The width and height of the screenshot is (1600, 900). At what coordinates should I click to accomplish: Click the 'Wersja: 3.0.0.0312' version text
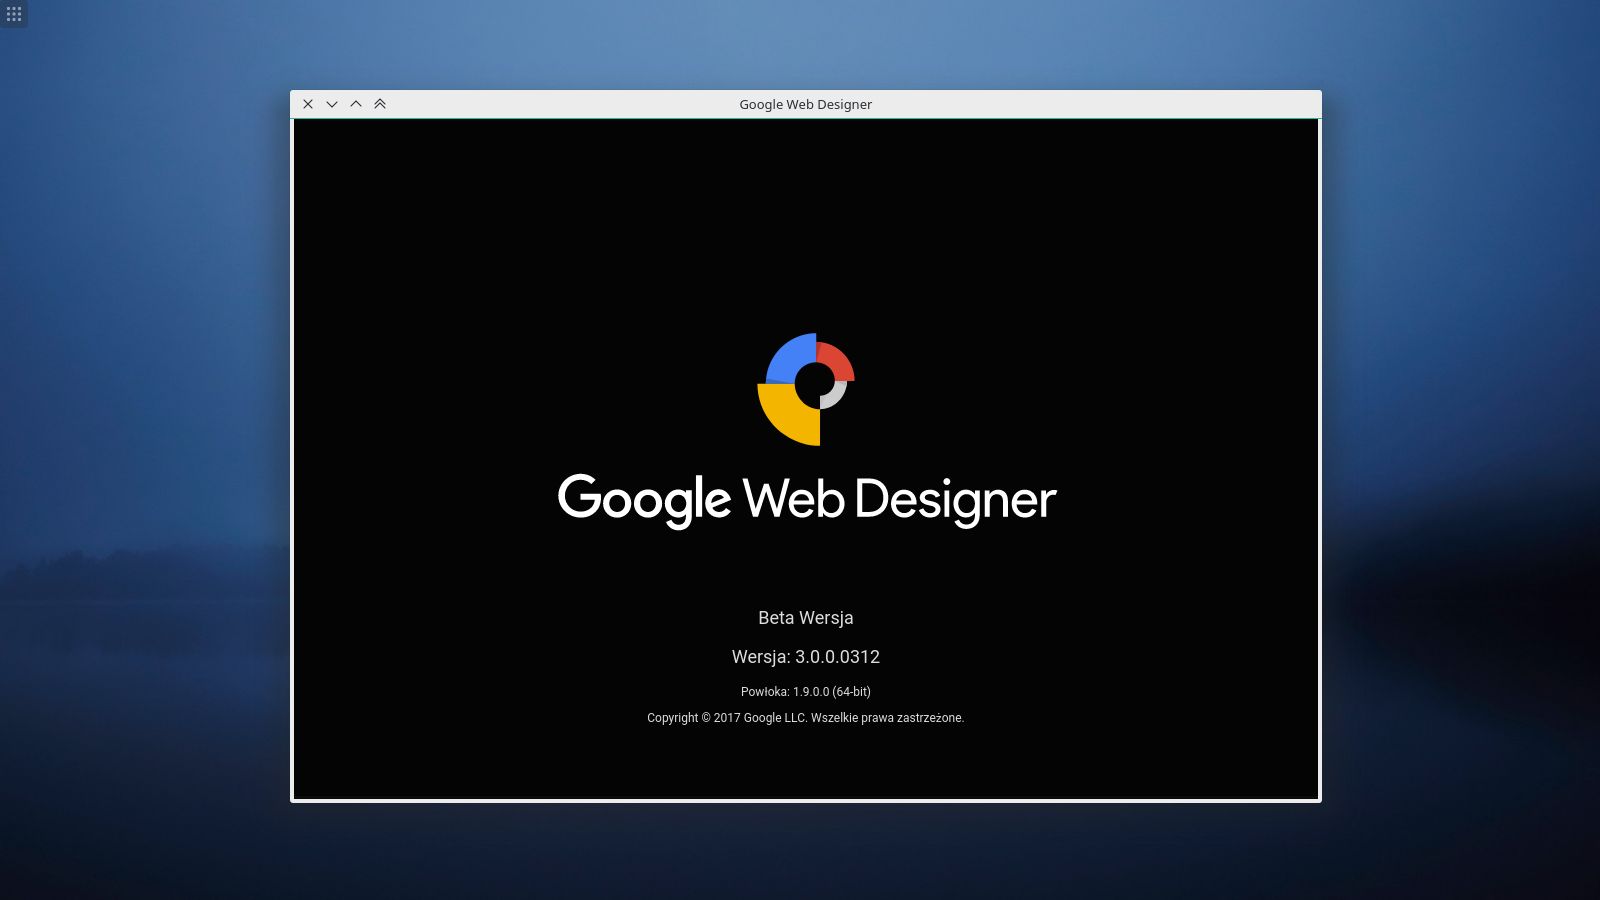pyautogui.click(x=806, y=657)
